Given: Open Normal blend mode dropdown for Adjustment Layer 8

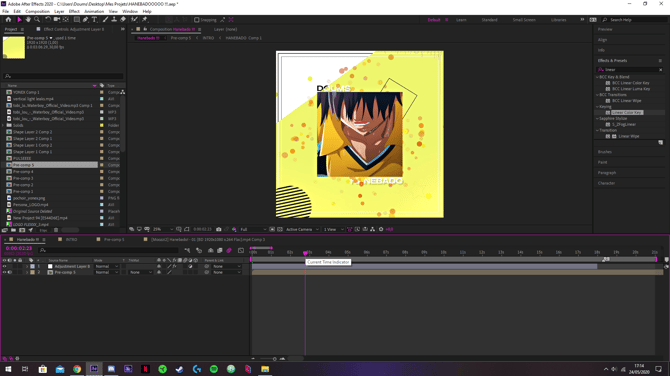Looking at the screenshot, I should tap(106, 266).
